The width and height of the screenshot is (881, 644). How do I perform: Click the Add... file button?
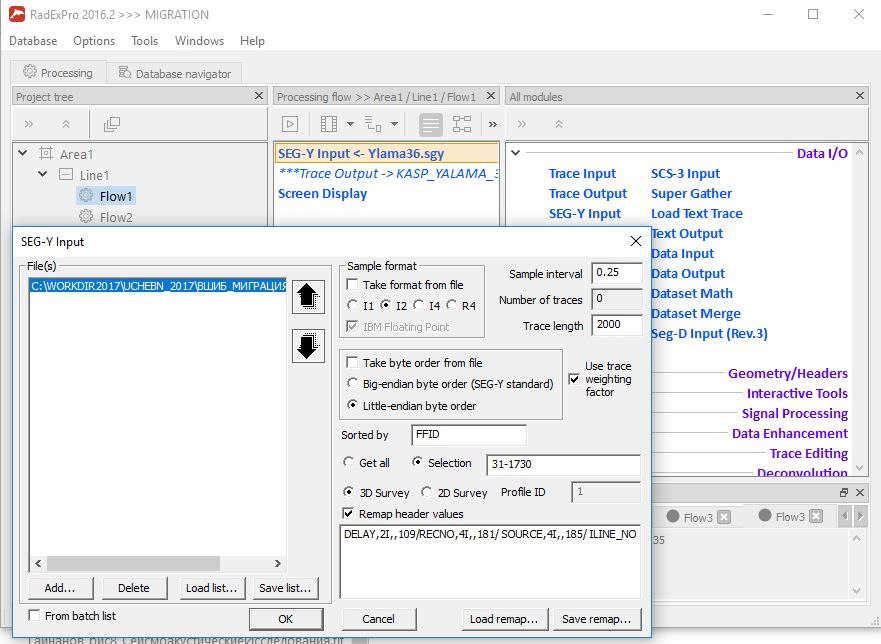point(60,588)
